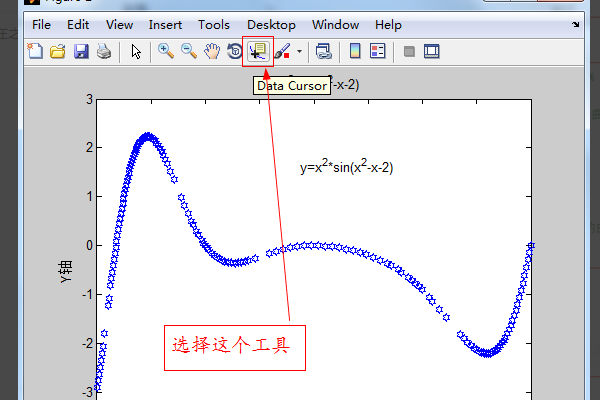Save the figure with the floppy disk icon

pos(81,51)
